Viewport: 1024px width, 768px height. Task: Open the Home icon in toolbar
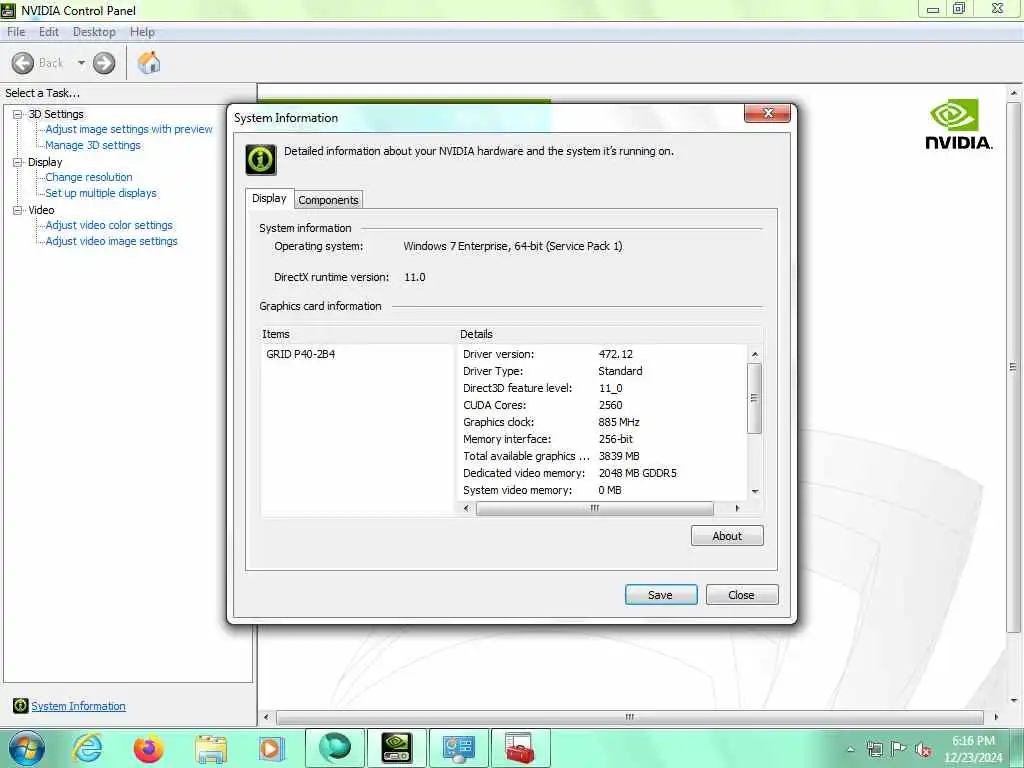point(149,63)
